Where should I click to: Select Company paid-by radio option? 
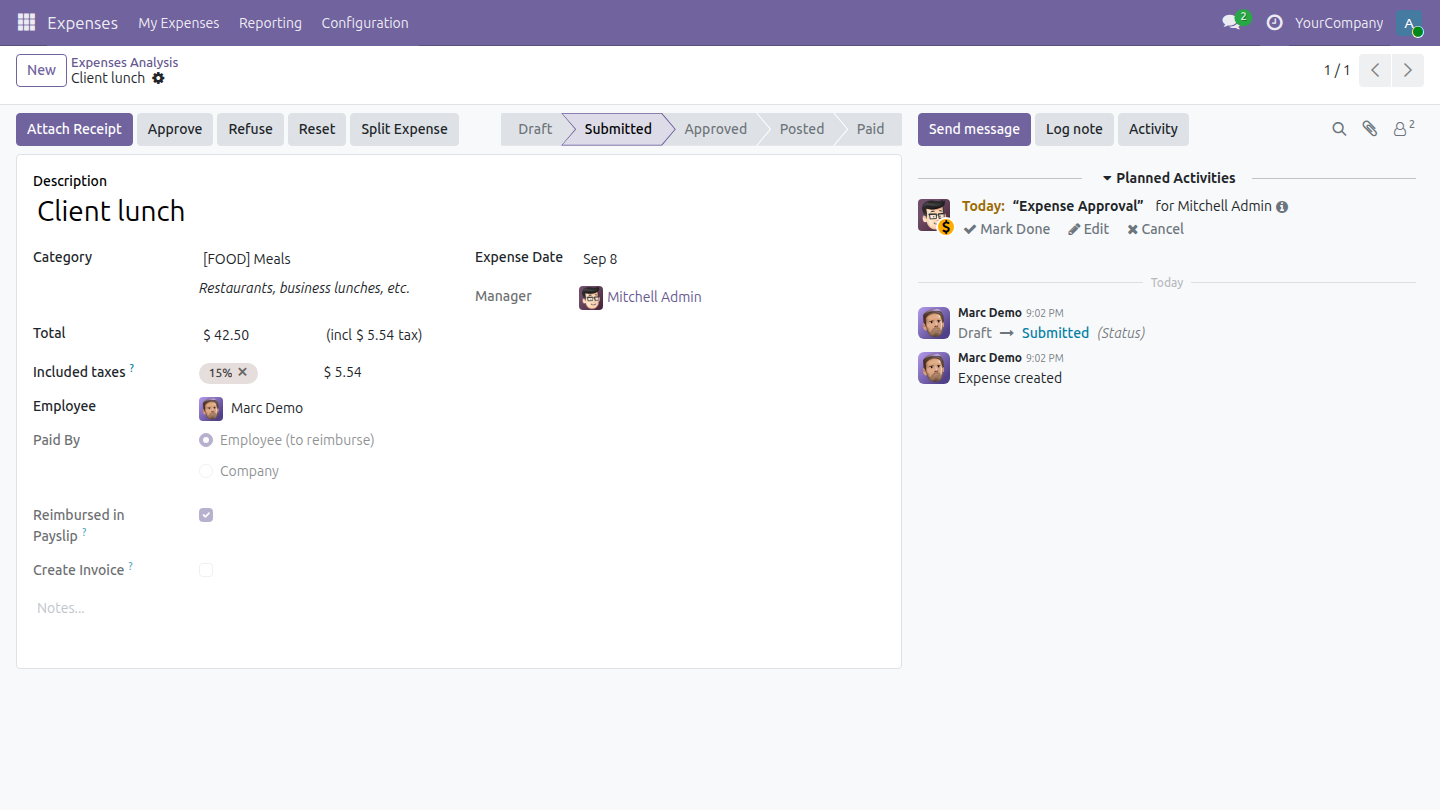point(206,471)
